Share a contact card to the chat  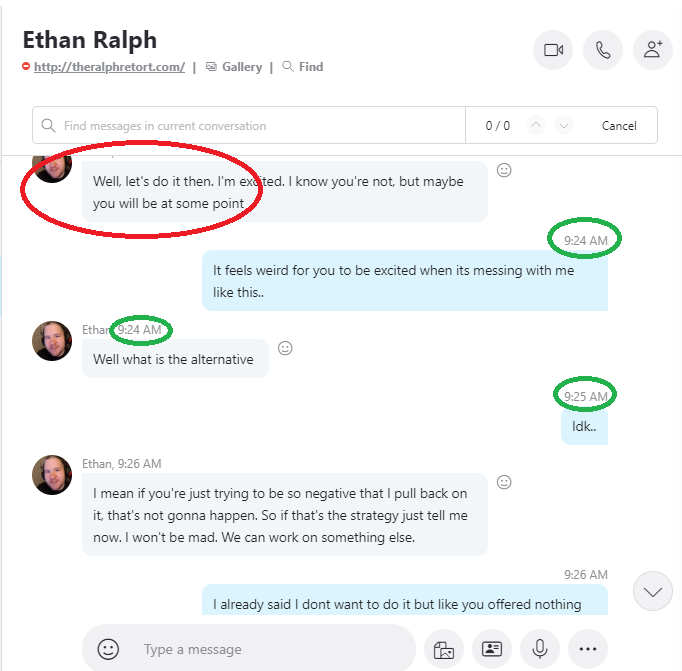tap(492, 649)
